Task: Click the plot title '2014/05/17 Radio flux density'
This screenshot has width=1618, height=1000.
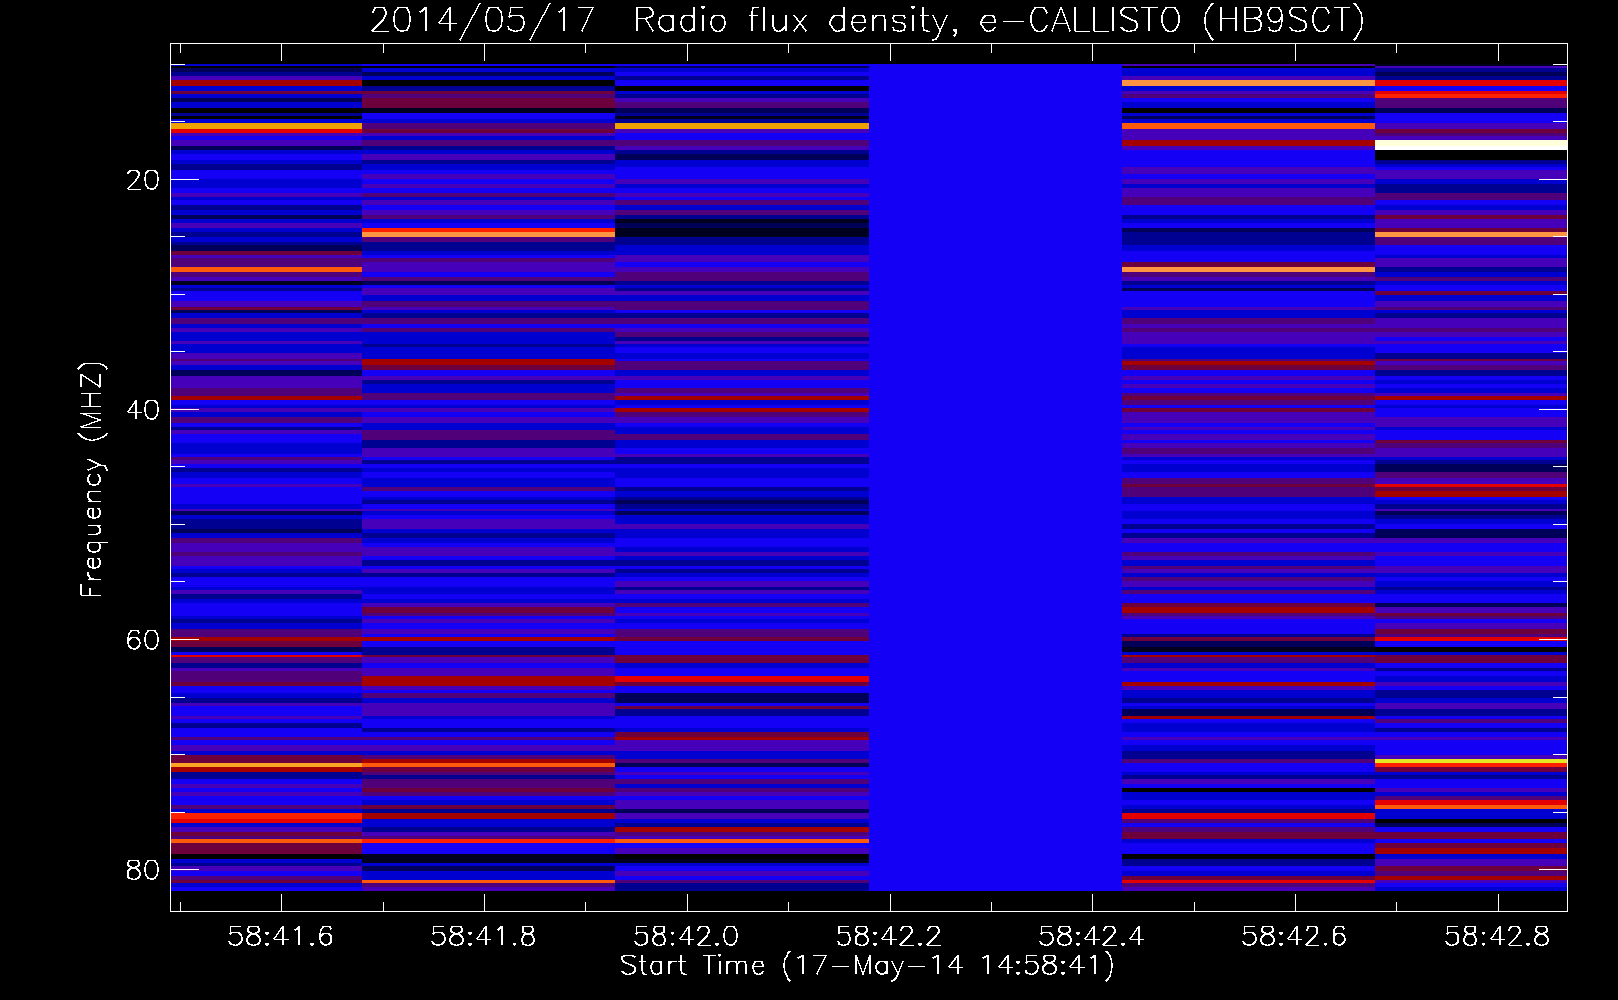Action: tap(660, 20)
